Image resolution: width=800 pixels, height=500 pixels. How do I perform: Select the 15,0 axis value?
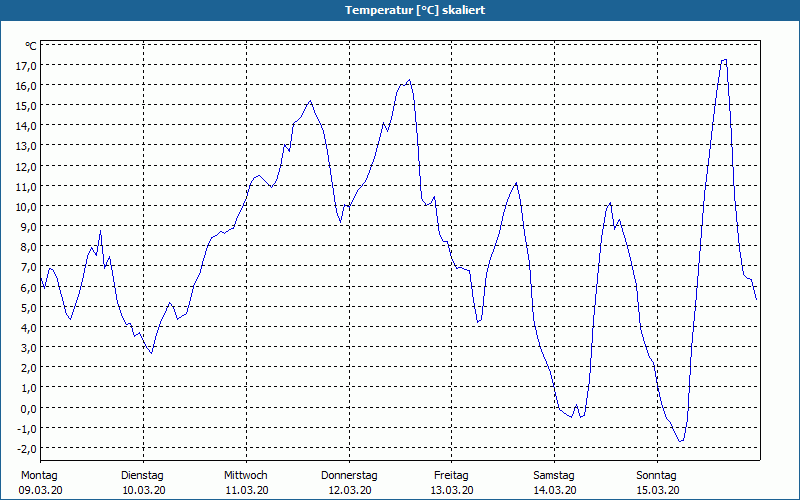26,106
